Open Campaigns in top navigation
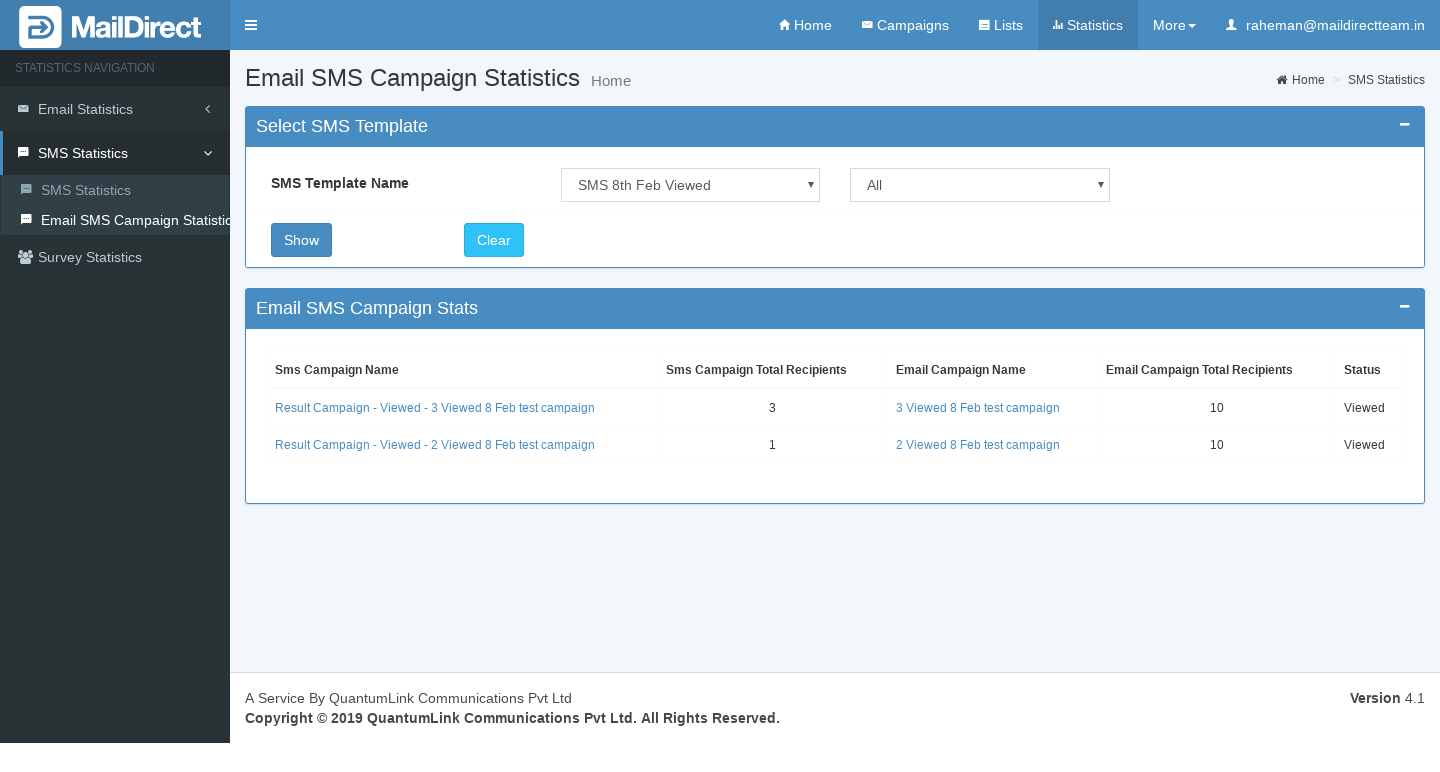1440x772 pixels. (905, 25)
